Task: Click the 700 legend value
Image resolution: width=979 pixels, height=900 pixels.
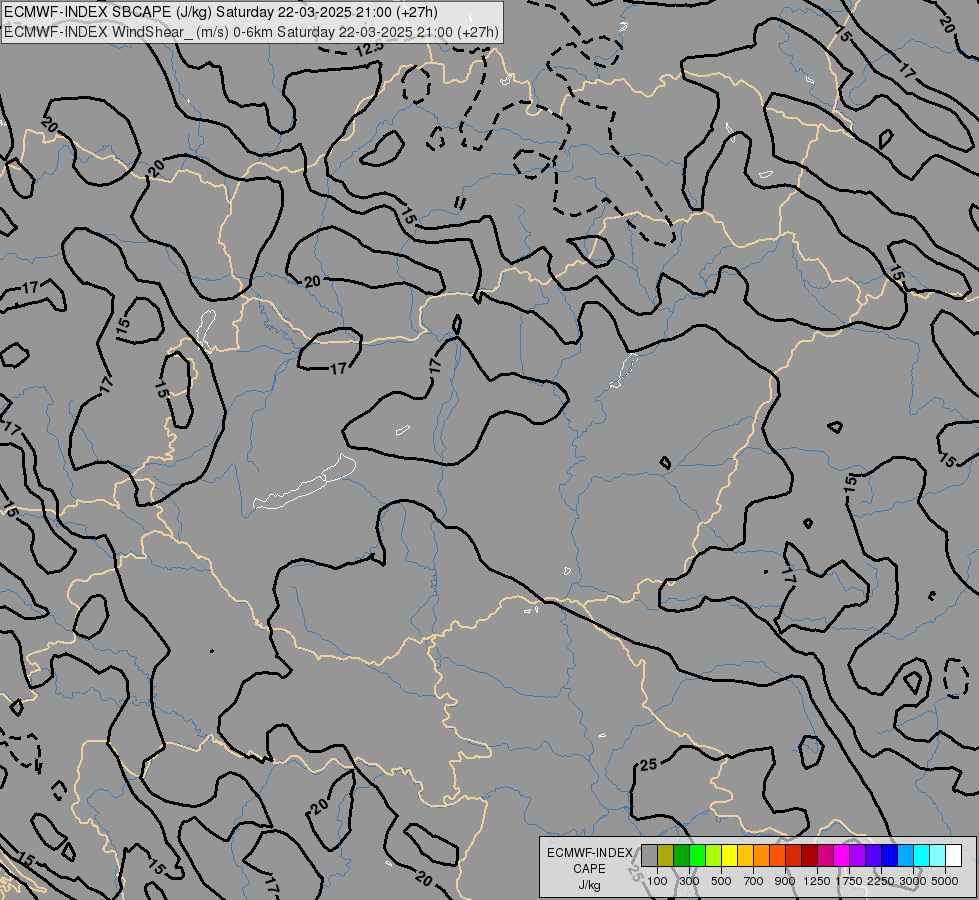Action: click(x=754, y=881)
